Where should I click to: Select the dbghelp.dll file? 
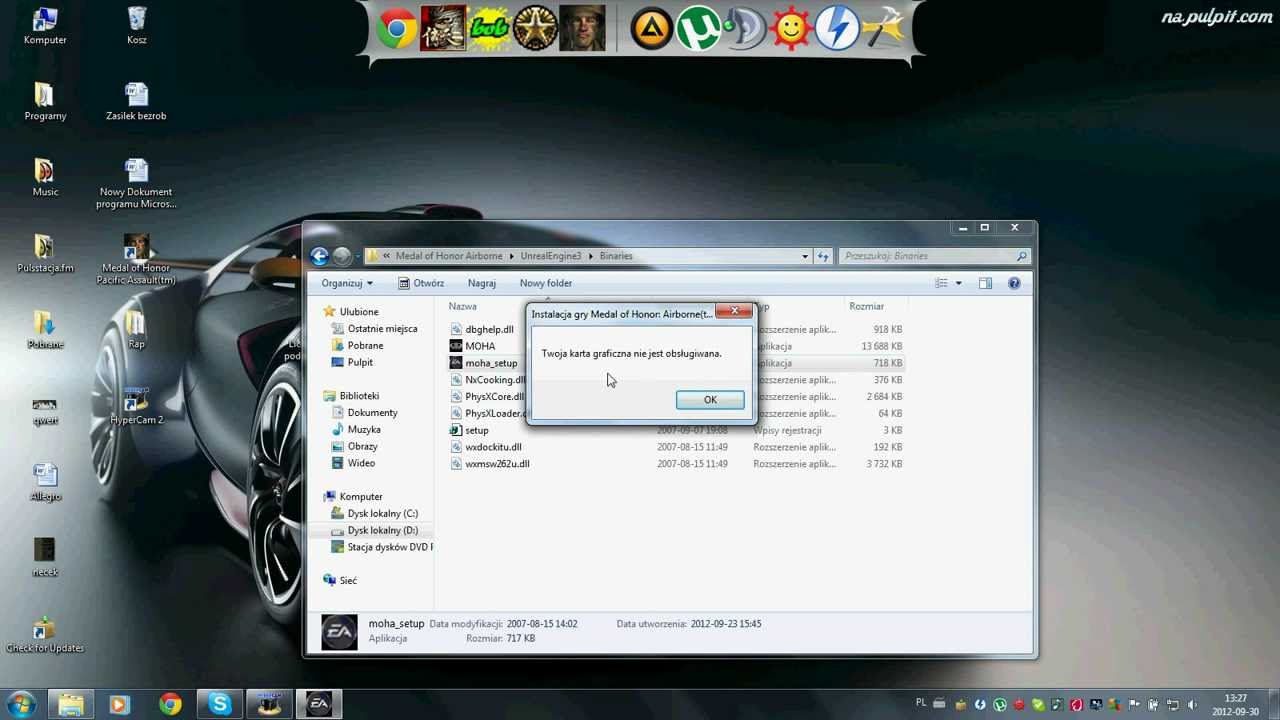481,329
